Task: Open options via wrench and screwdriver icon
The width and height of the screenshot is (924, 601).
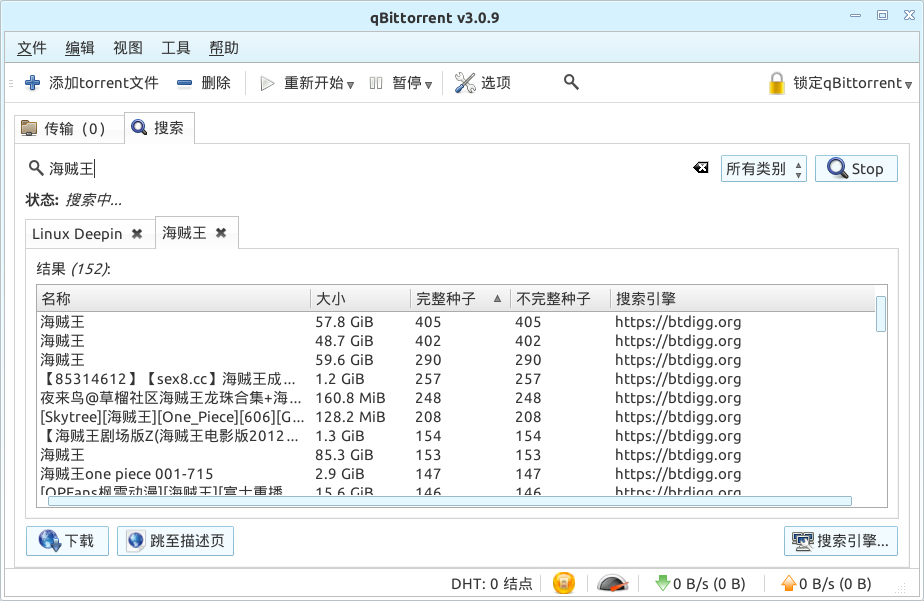Action: tap(465, 83)
